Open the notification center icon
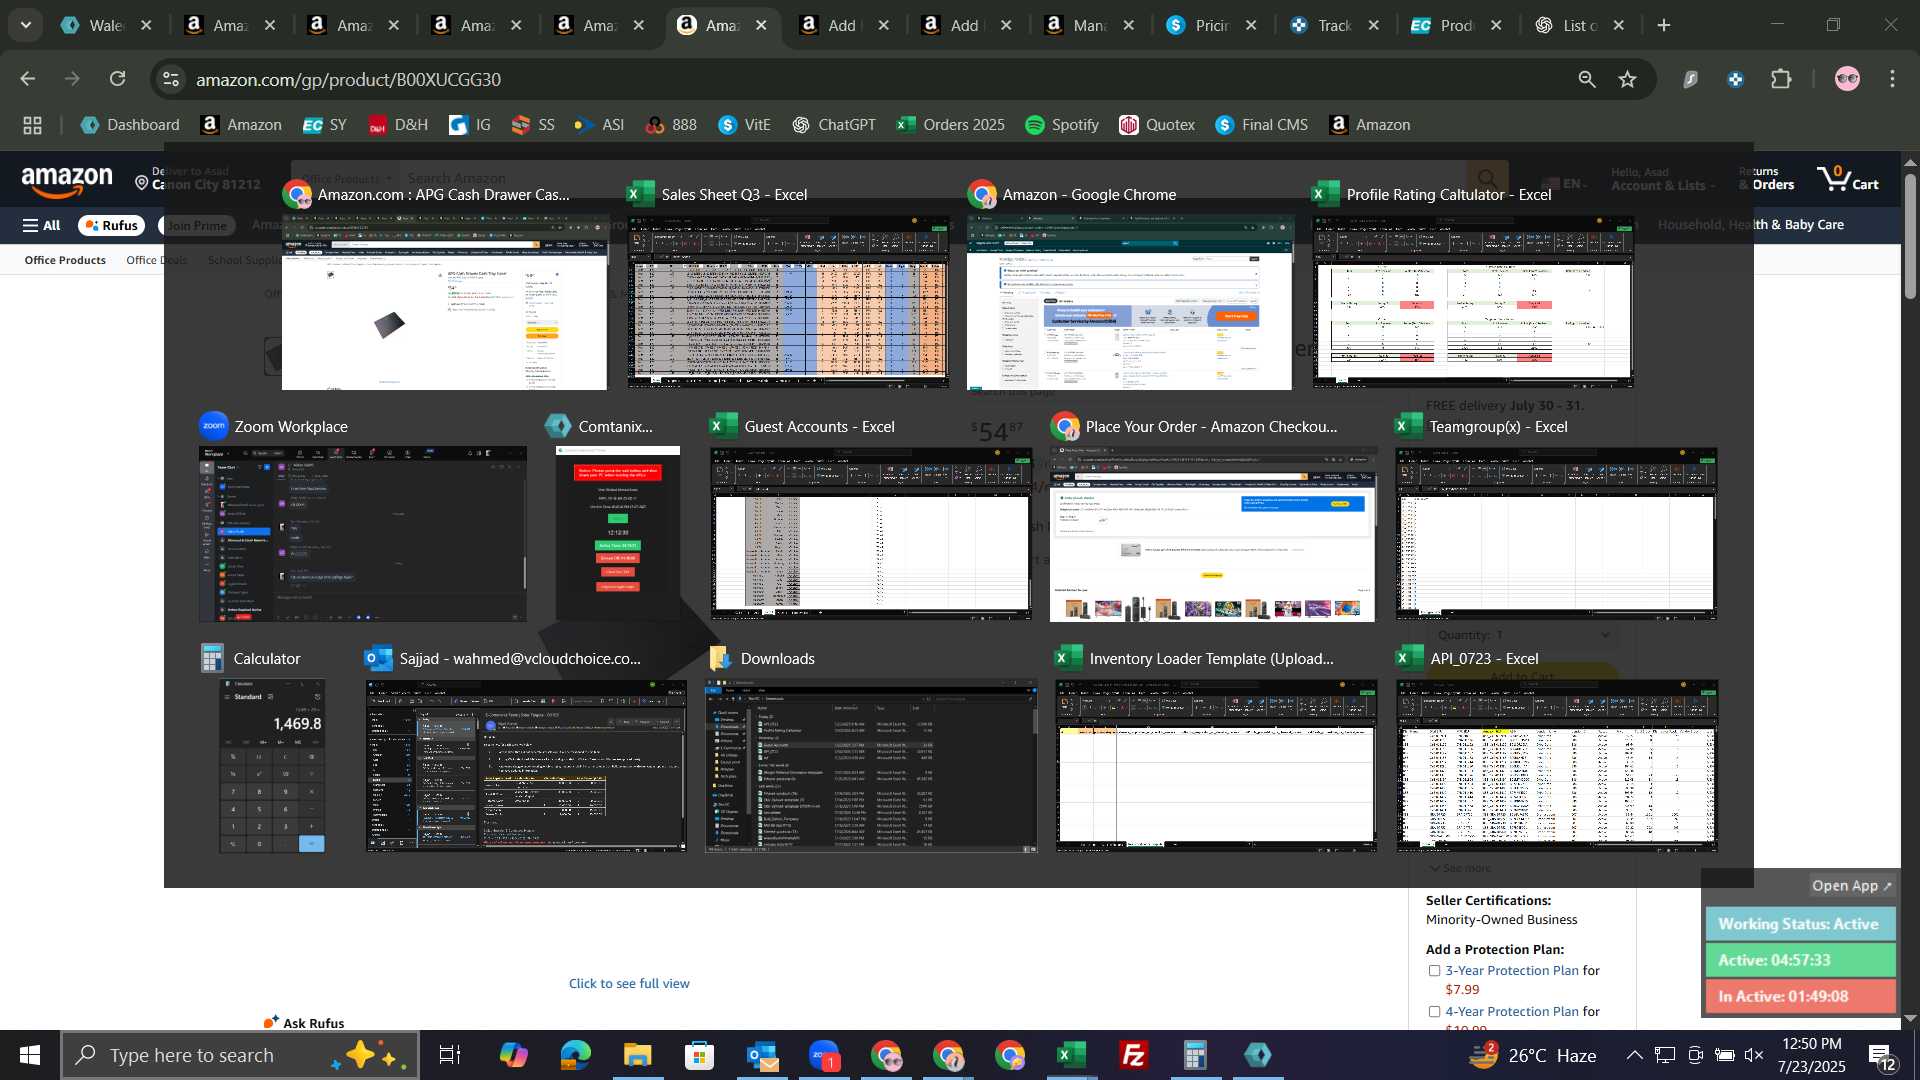 [1882, 1055]
